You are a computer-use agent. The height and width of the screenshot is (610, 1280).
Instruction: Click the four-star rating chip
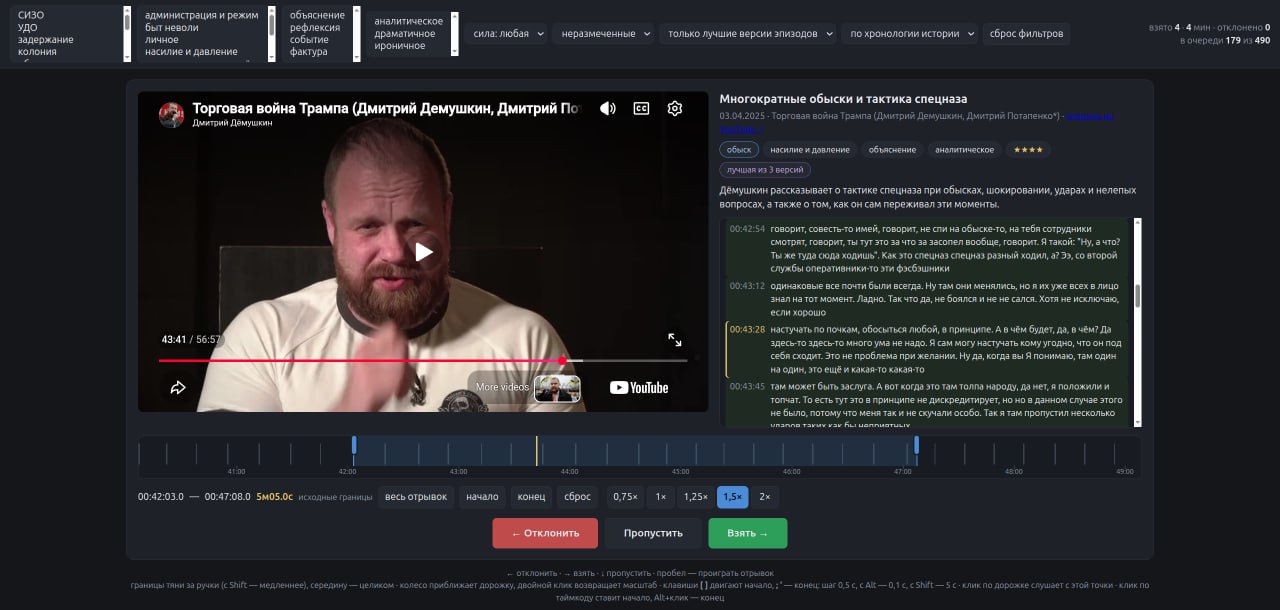tap(1029, 150)
